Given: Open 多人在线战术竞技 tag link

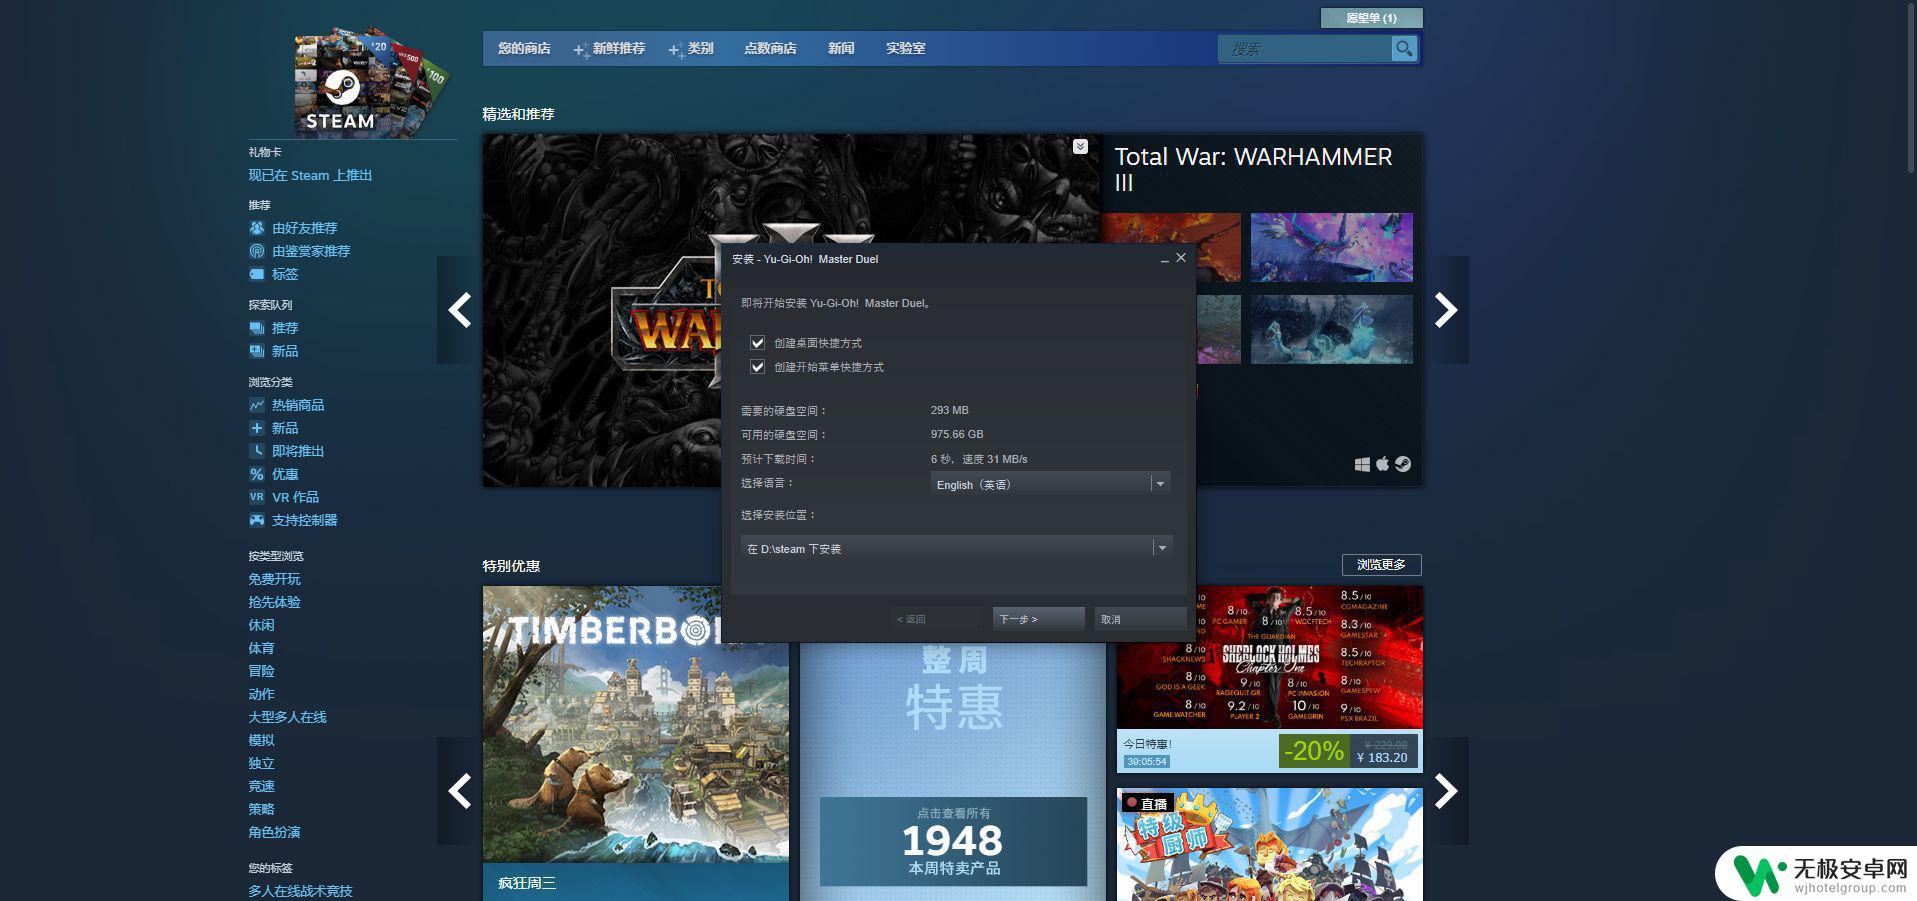Looking at the screenshot, I should [x=300, y=891].
